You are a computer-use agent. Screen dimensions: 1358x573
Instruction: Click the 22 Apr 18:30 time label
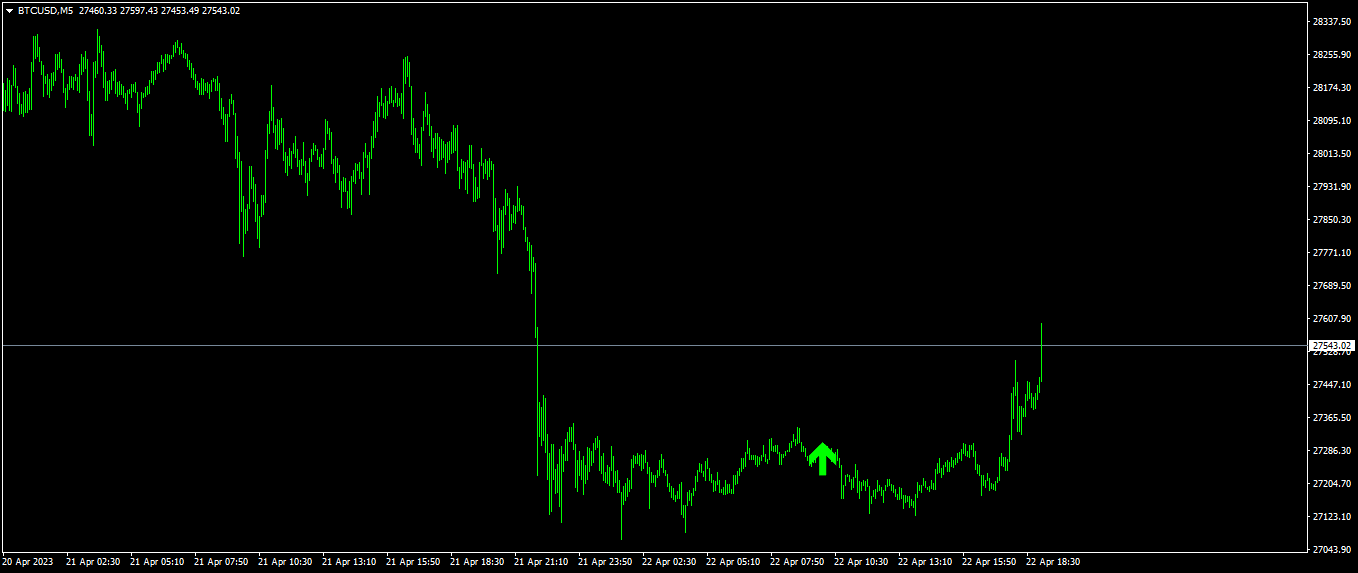tap(1054, 562)
